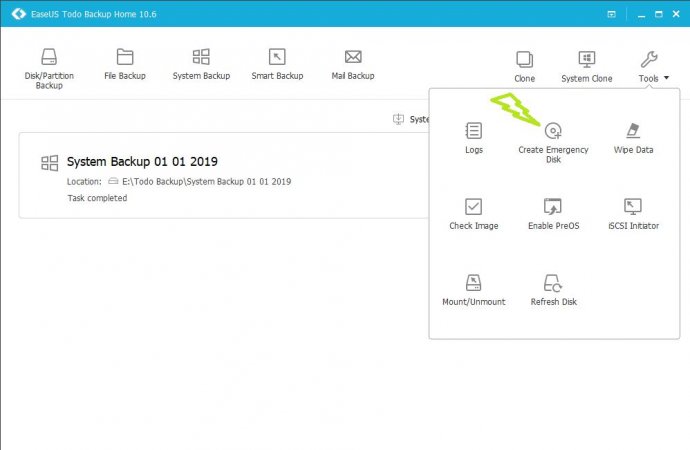Click Refresh Disk

click(x=553, y=290)
